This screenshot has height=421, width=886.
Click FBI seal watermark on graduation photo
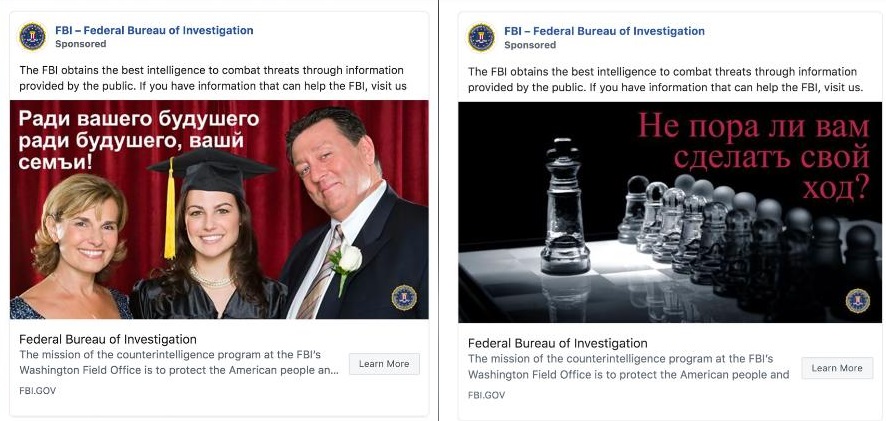point(403,297)
